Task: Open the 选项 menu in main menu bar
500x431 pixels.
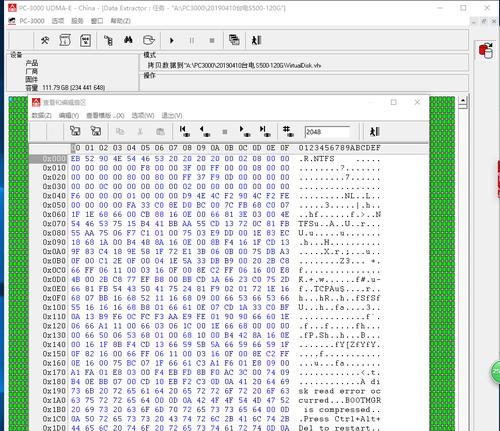Action: (58, 21)
